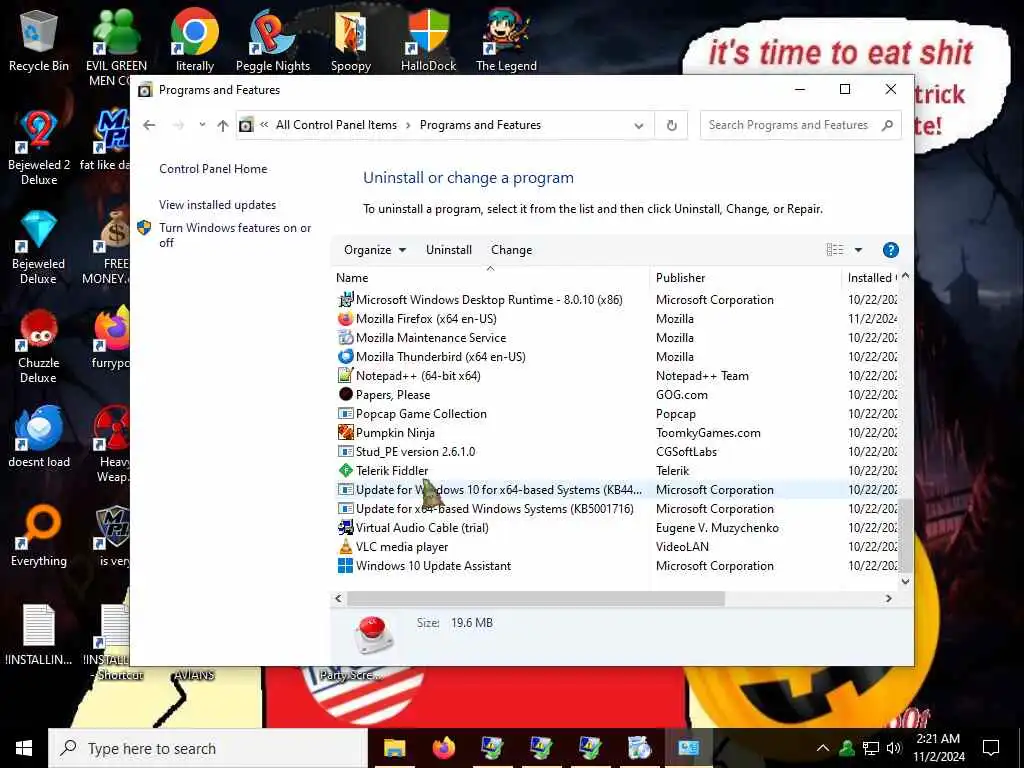Click the Notepad++ program icon in list
1024x768 pixels.
click(x=345, y=376)
